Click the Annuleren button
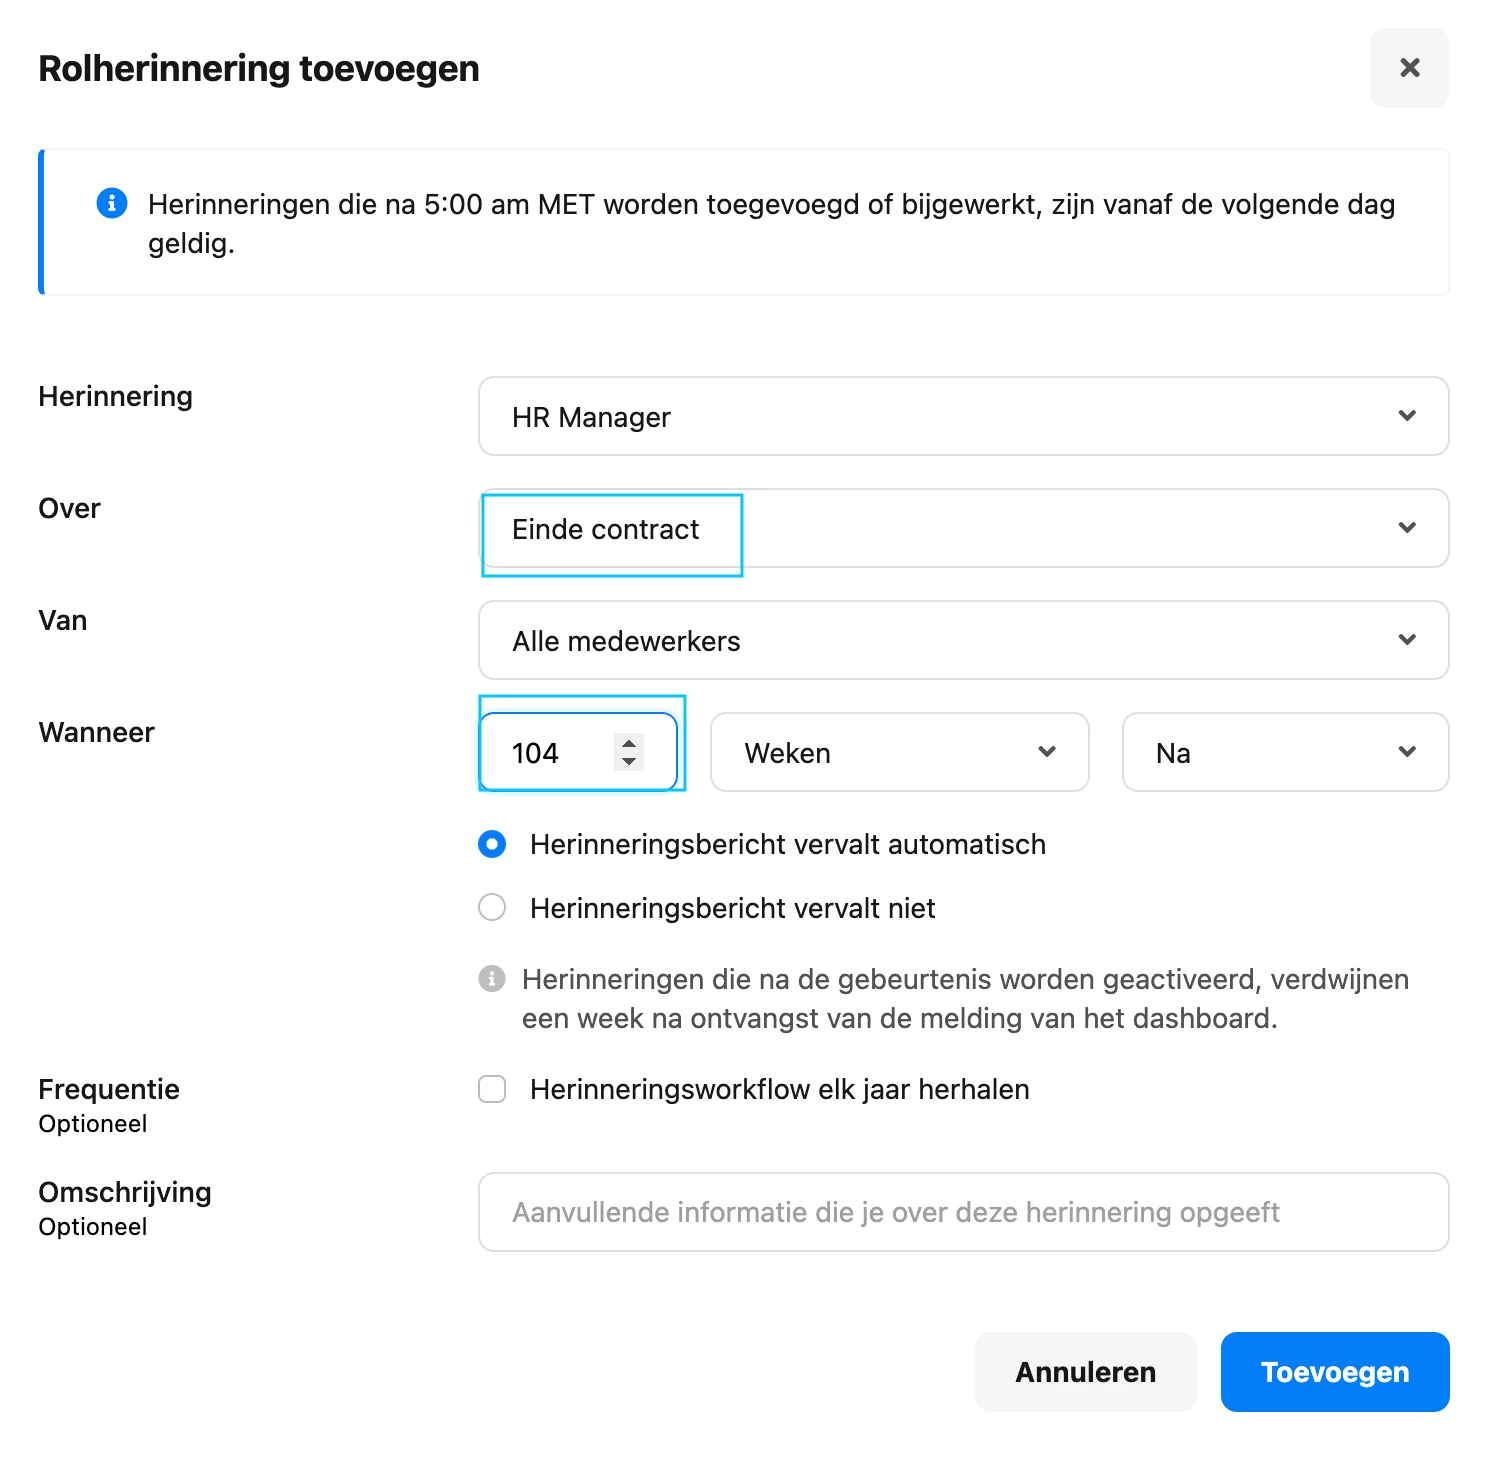Viewport: 1490px width, 1480px height. pyautogui.click(x=1086, y=1372)
